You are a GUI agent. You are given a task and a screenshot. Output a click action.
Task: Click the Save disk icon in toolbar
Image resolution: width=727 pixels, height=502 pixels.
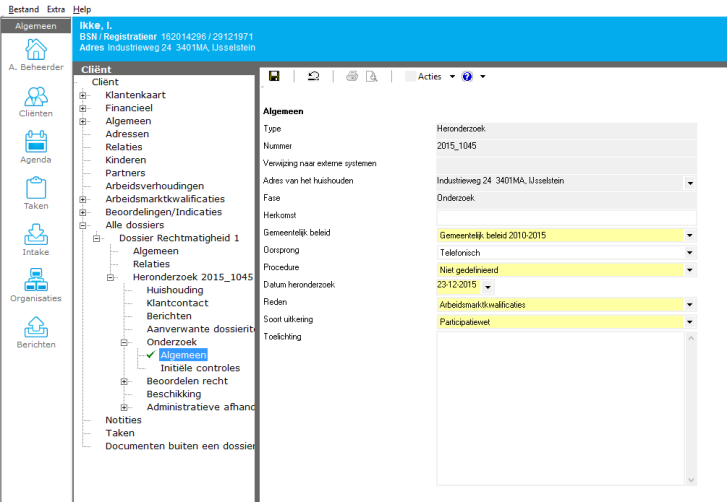click(274, 76)
